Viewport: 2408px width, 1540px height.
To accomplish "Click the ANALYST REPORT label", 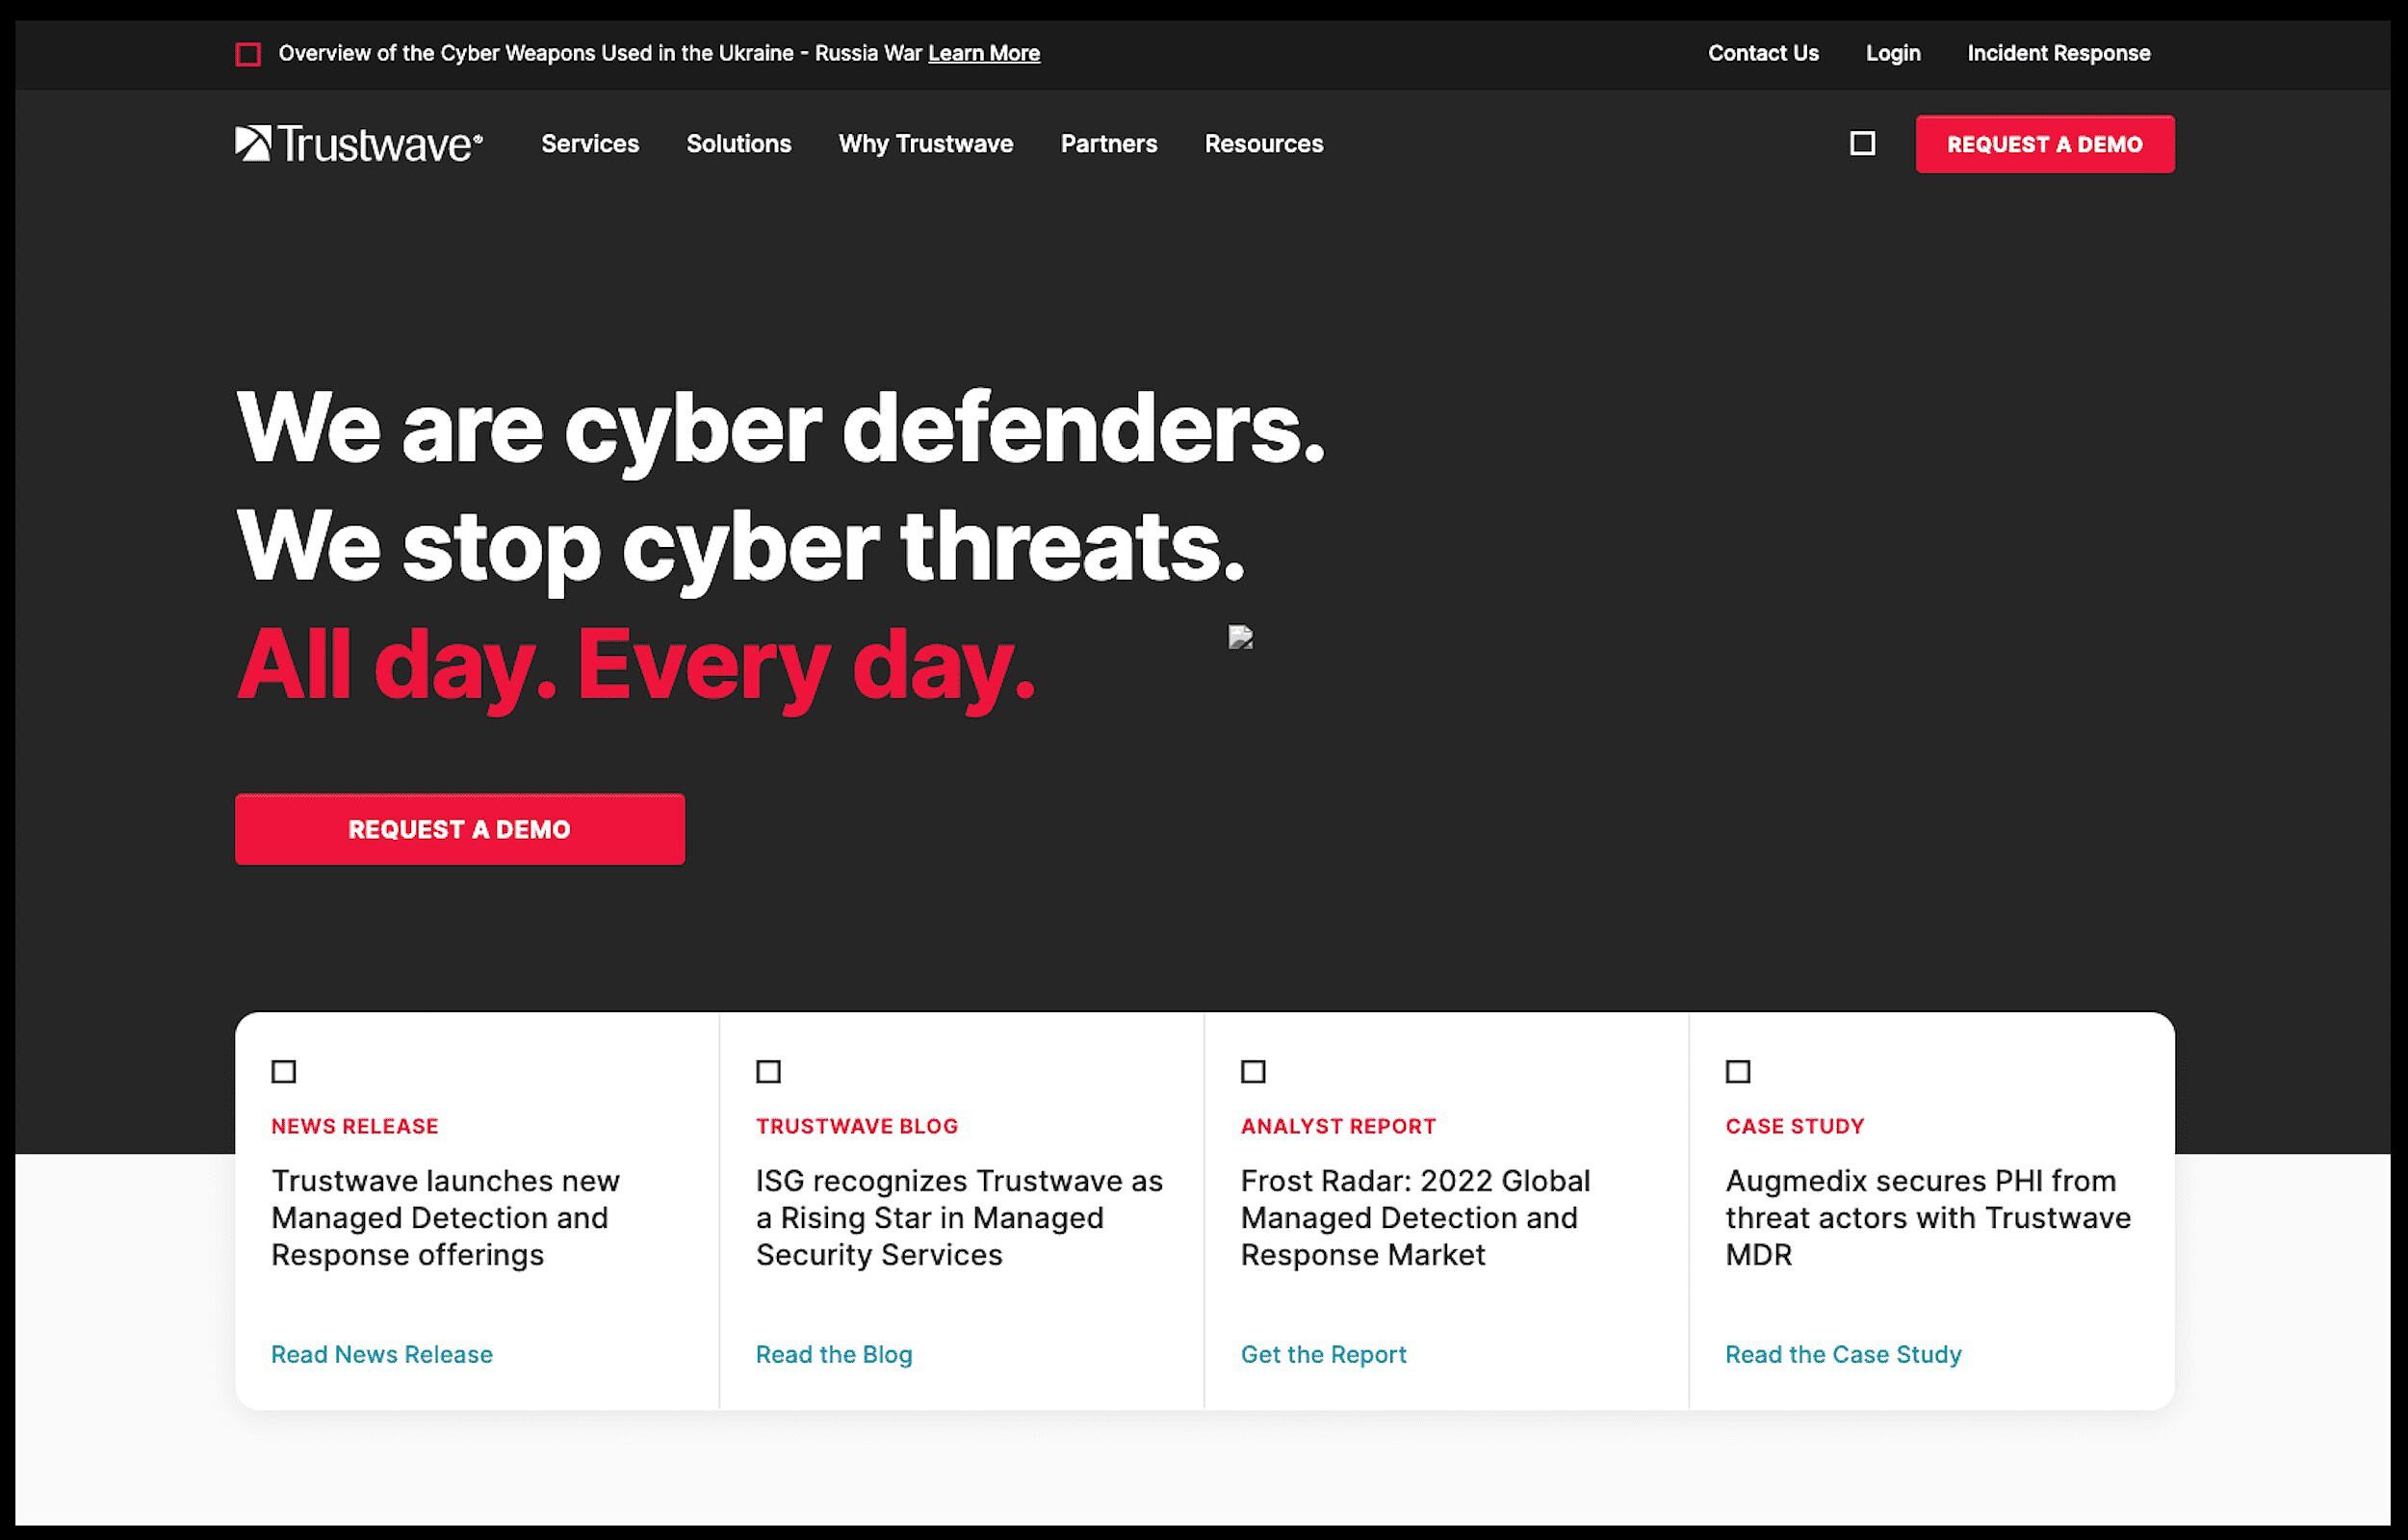I will pyautogui.click(x=1338, y=1126).
